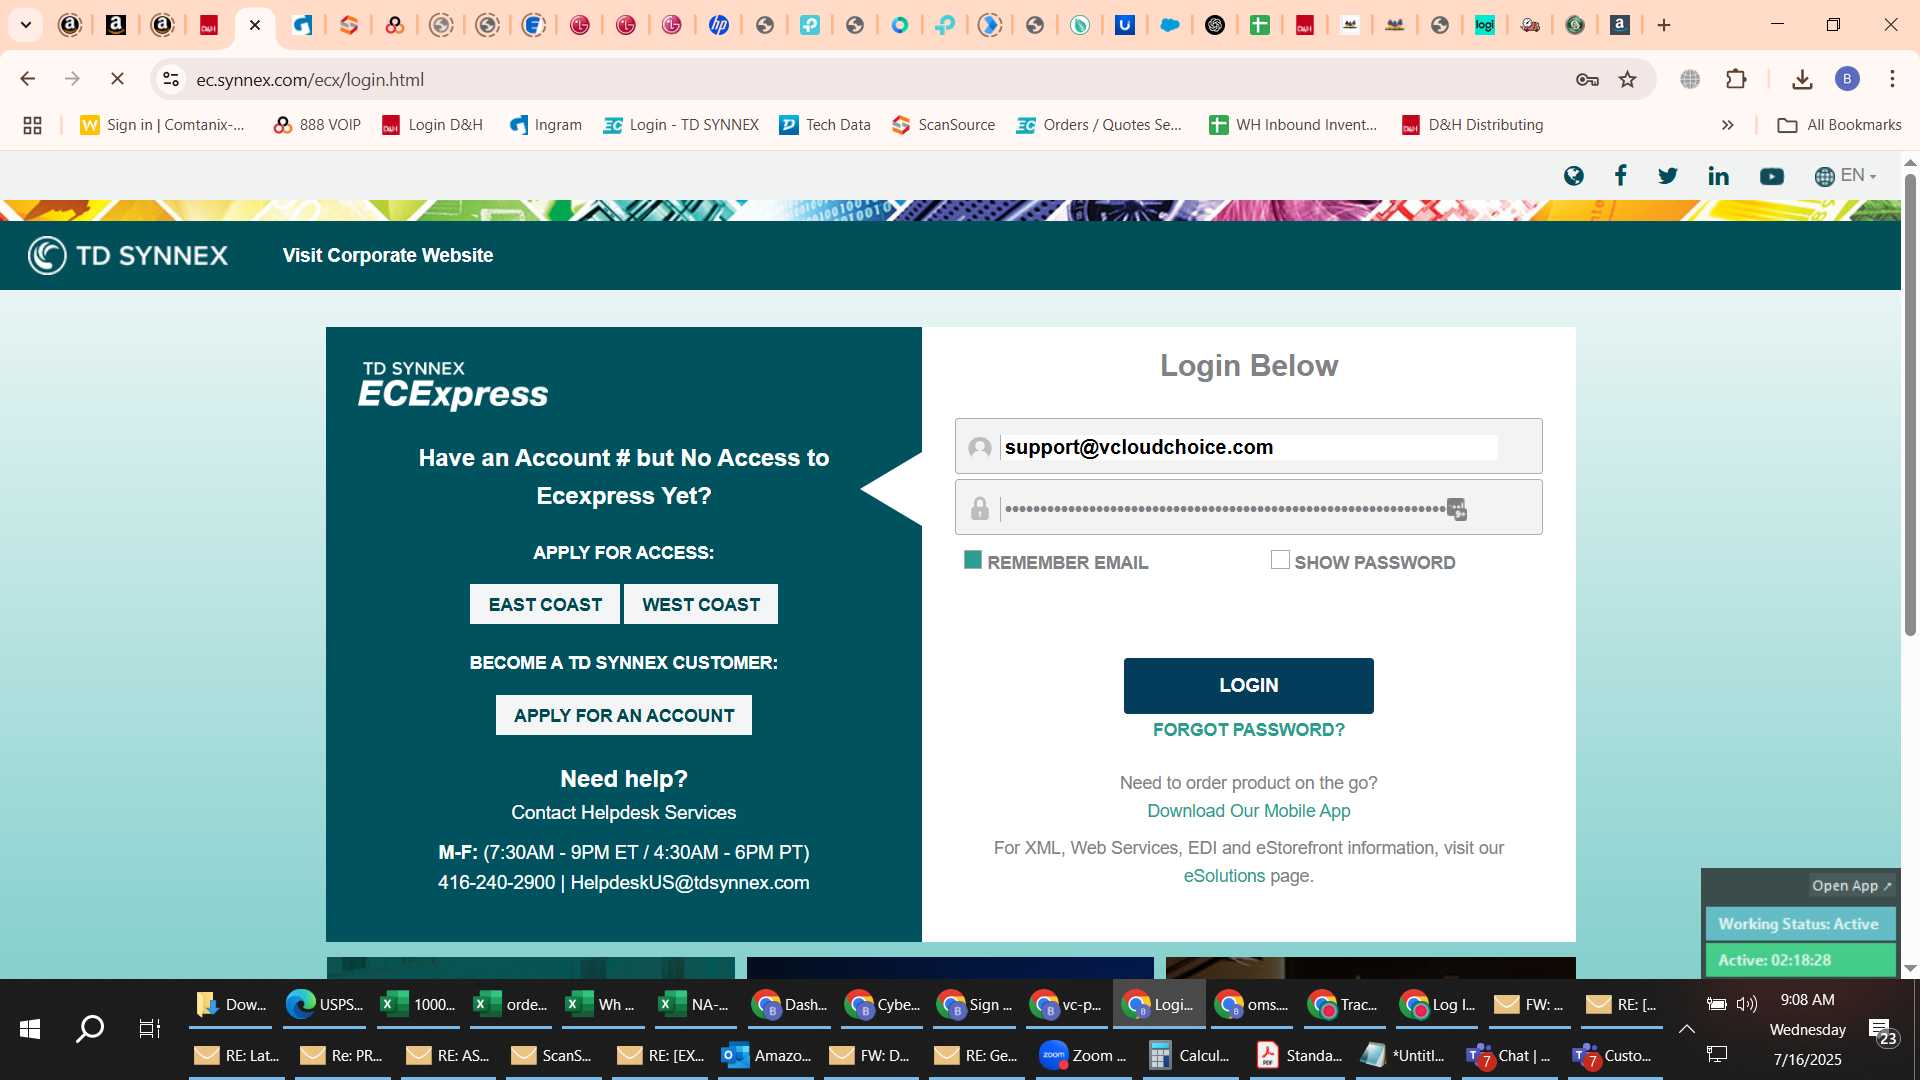Click APPLY FOR AN ACCOUNT button
The width and height of the screenshot is (1920, 1080).
point(624,715)
